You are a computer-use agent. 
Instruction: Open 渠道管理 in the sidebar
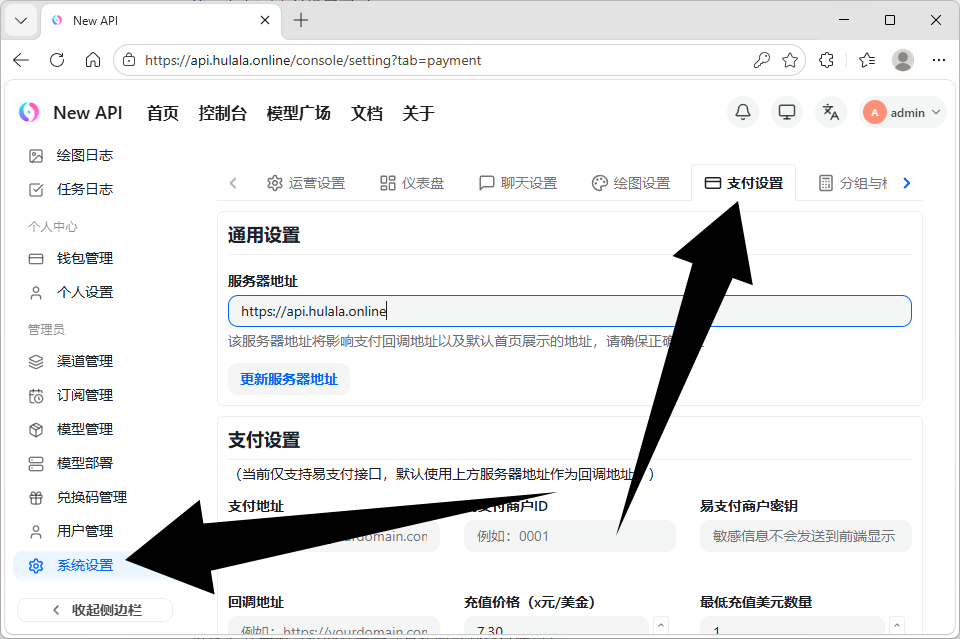point(84,361)
